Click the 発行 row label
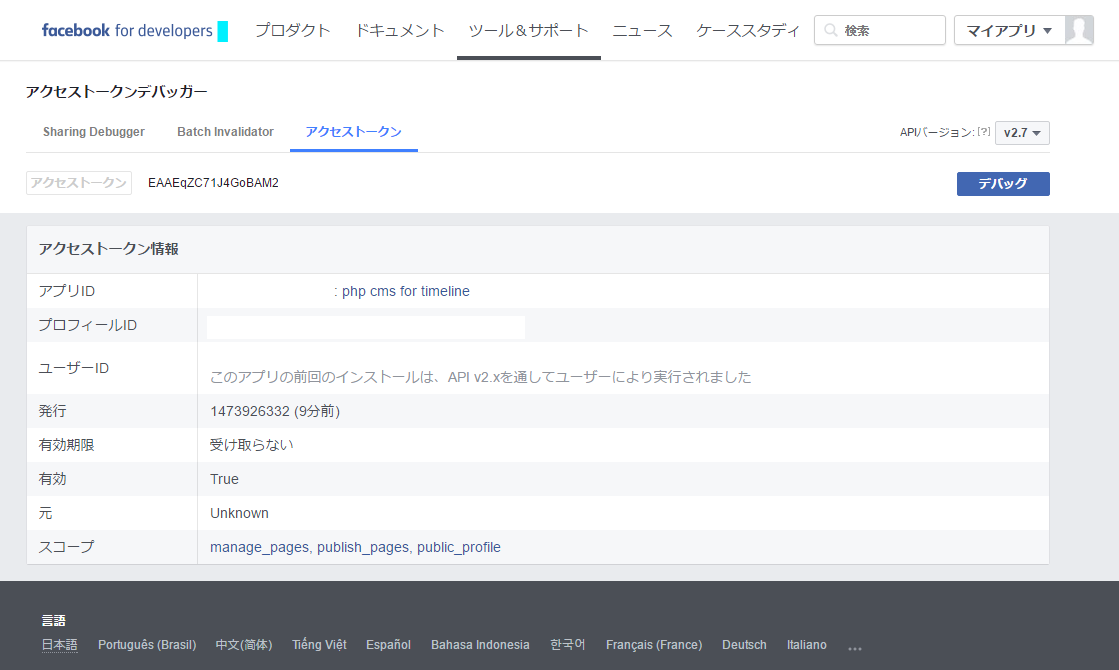The image size is (1119, 670). 52,411
